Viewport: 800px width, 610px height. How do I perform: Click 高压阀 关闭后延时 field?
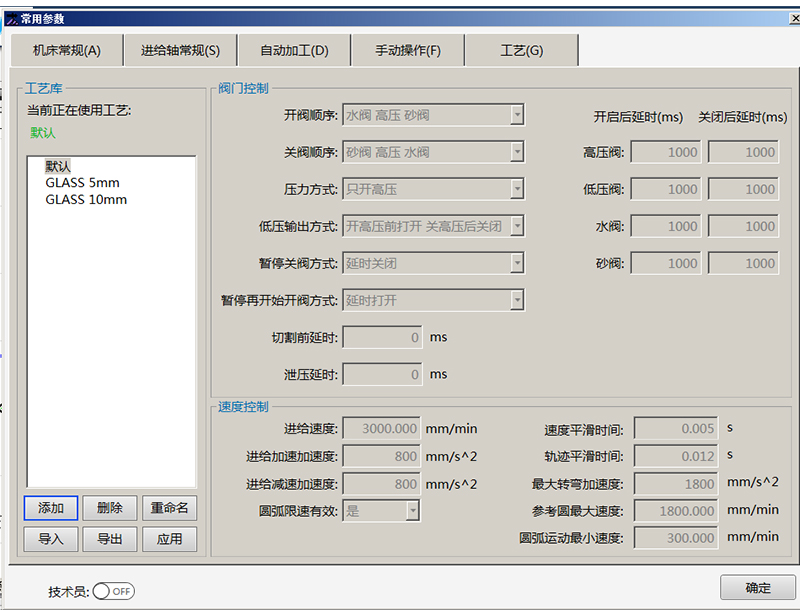click(x=743, y=152)
